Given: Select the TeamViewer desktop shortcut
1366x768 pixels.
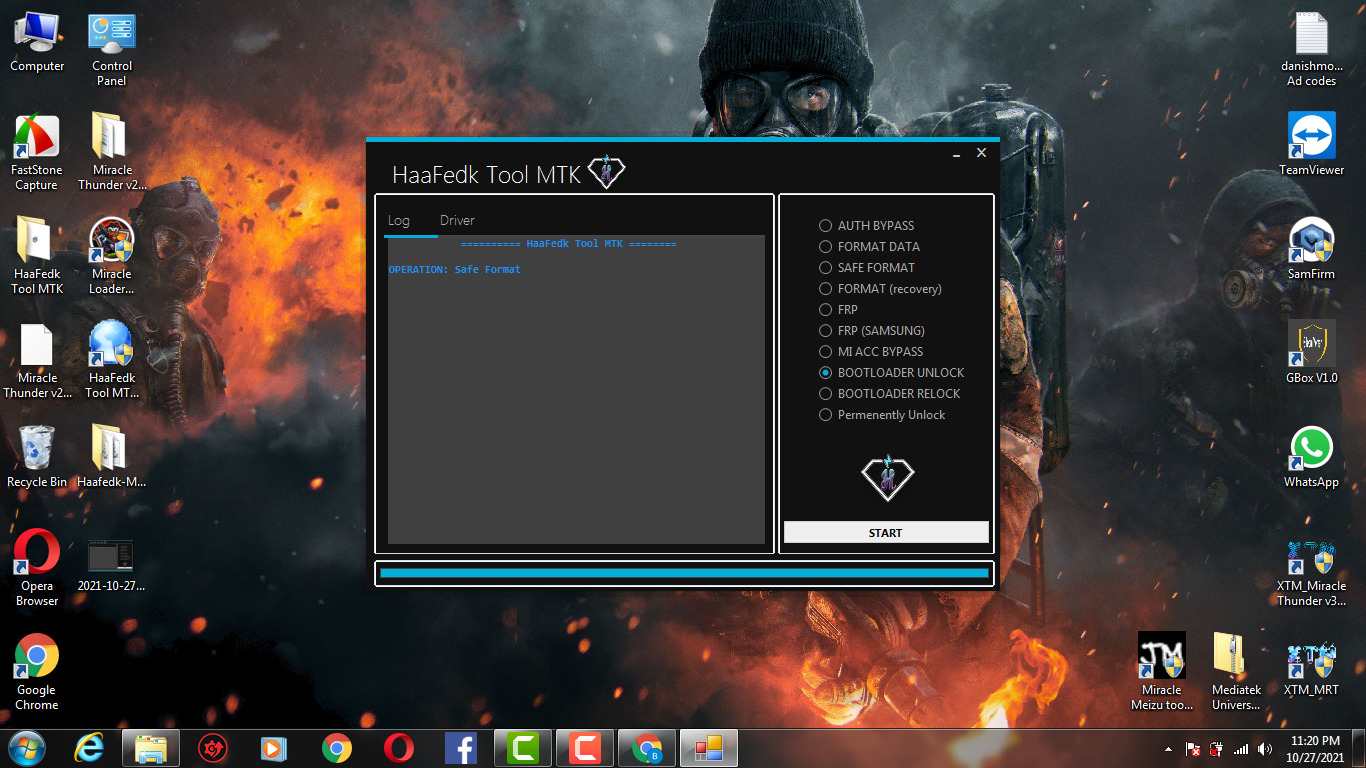Looking at the screenshot, I should pos(1311,145).
